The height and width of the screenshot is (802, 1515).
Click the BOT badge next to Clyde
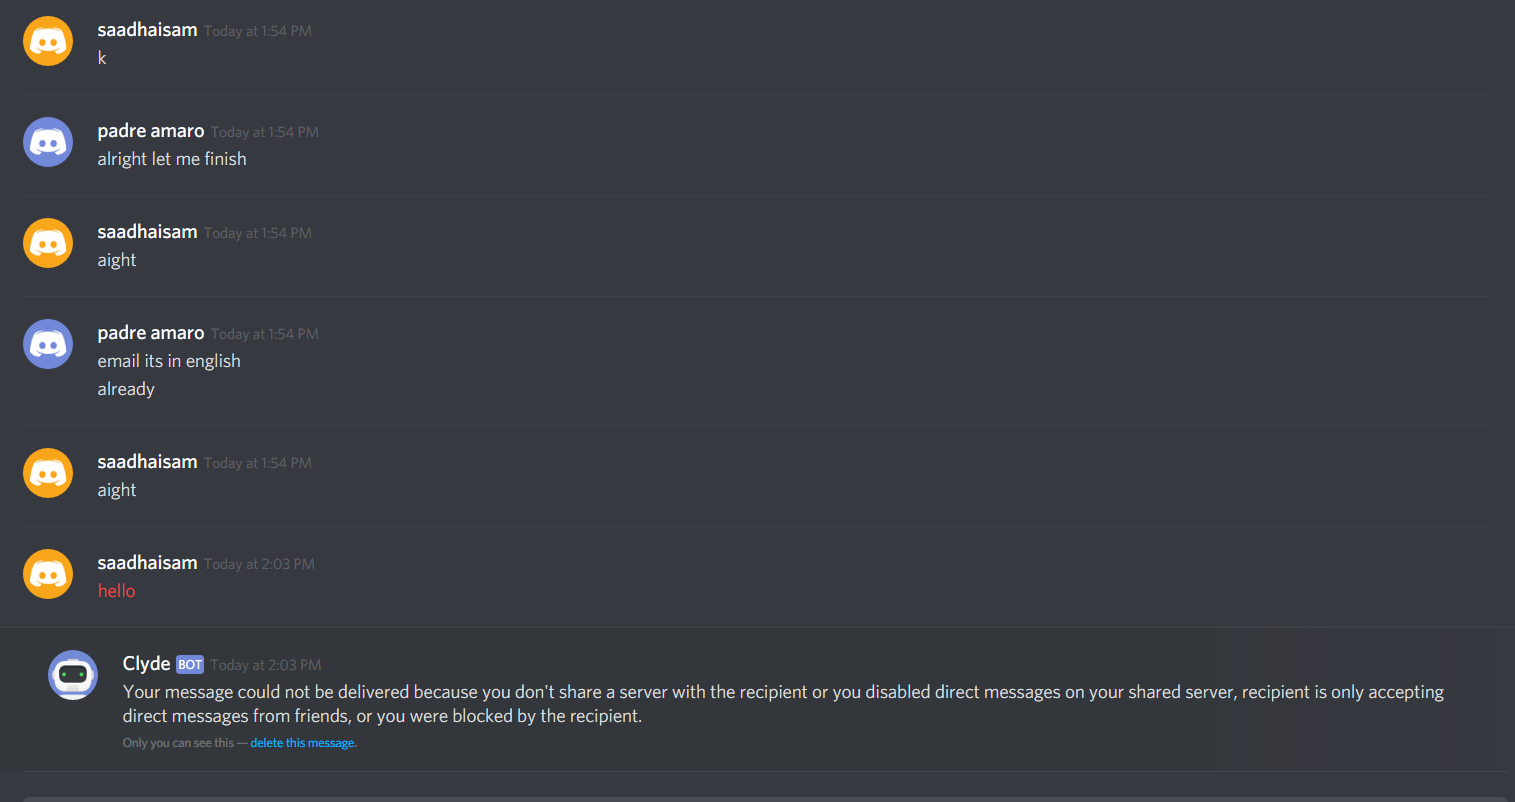tap(190, 665)
